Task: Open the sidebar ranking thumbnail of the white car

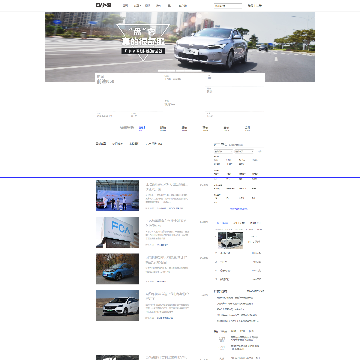Action: [x=230, y=240]
